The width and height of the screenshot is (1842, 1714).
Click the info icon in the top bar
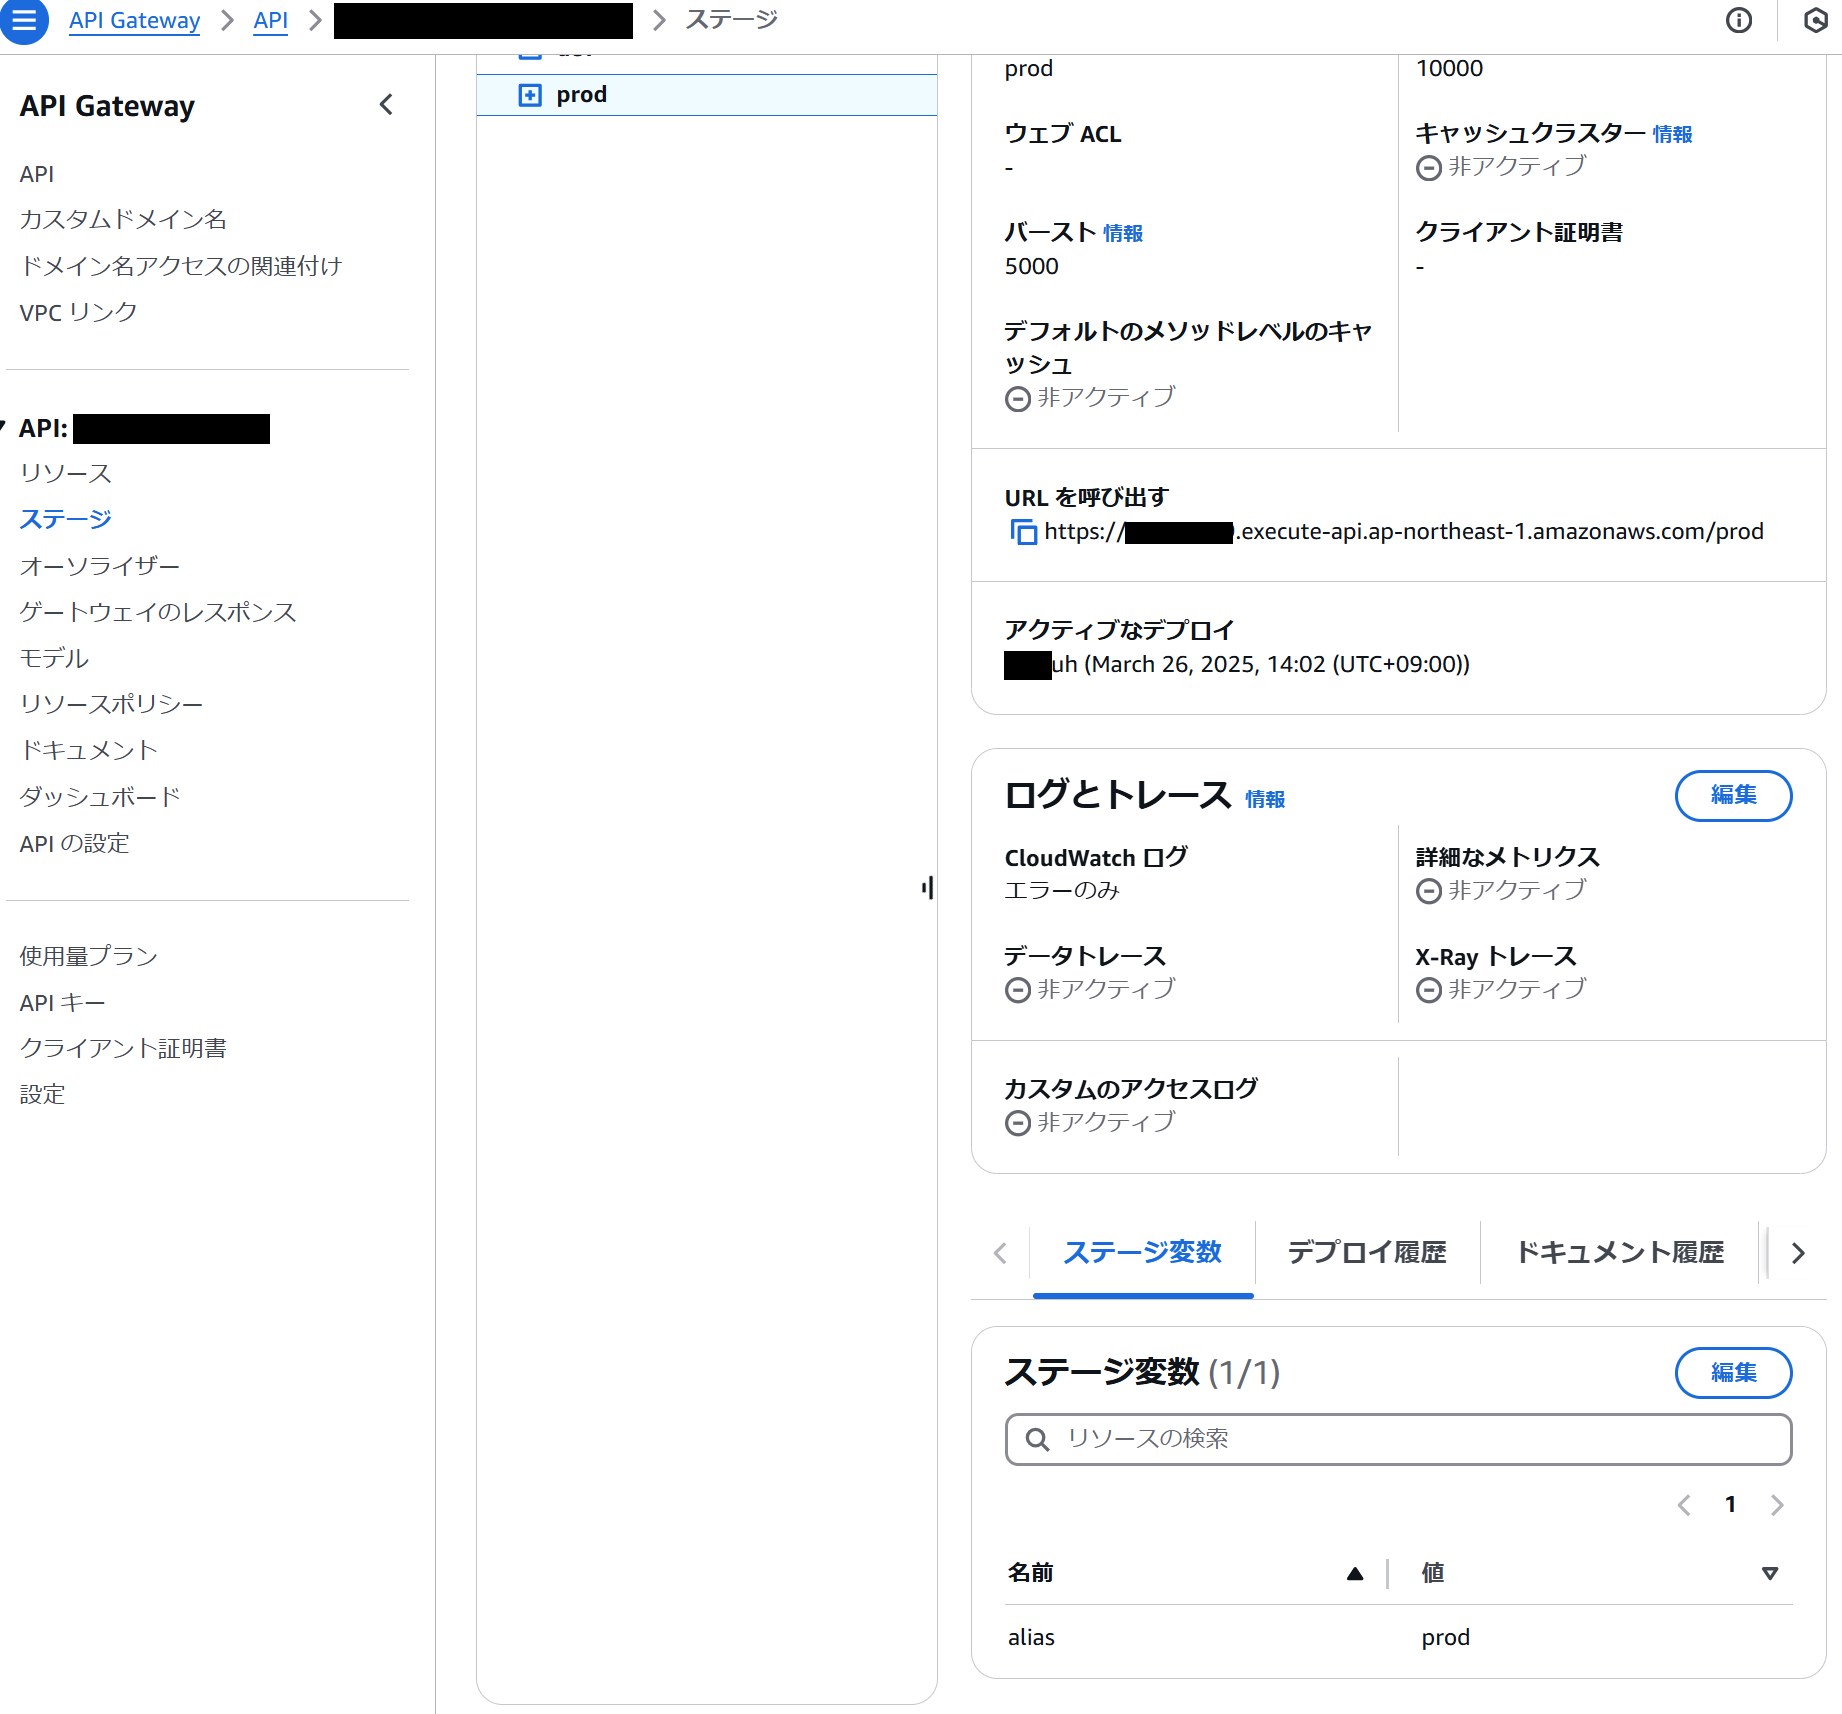pos(1740,20)
